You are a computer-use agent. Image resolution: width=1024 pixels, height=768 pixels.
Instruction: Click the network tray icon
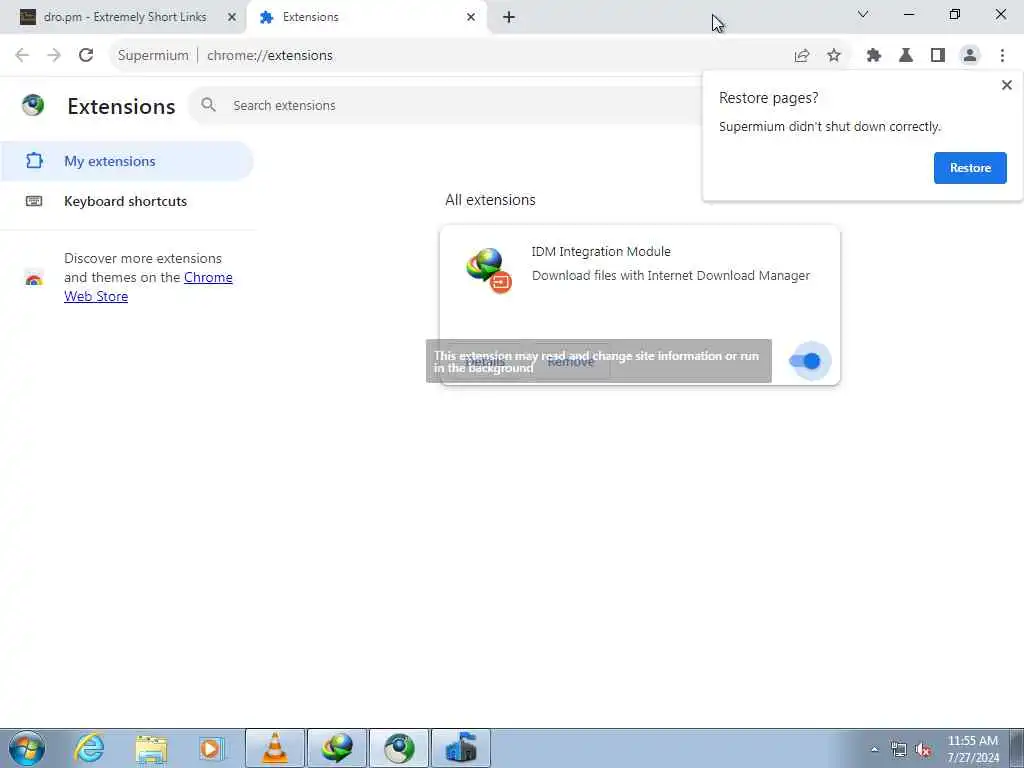tap(899, 749)
